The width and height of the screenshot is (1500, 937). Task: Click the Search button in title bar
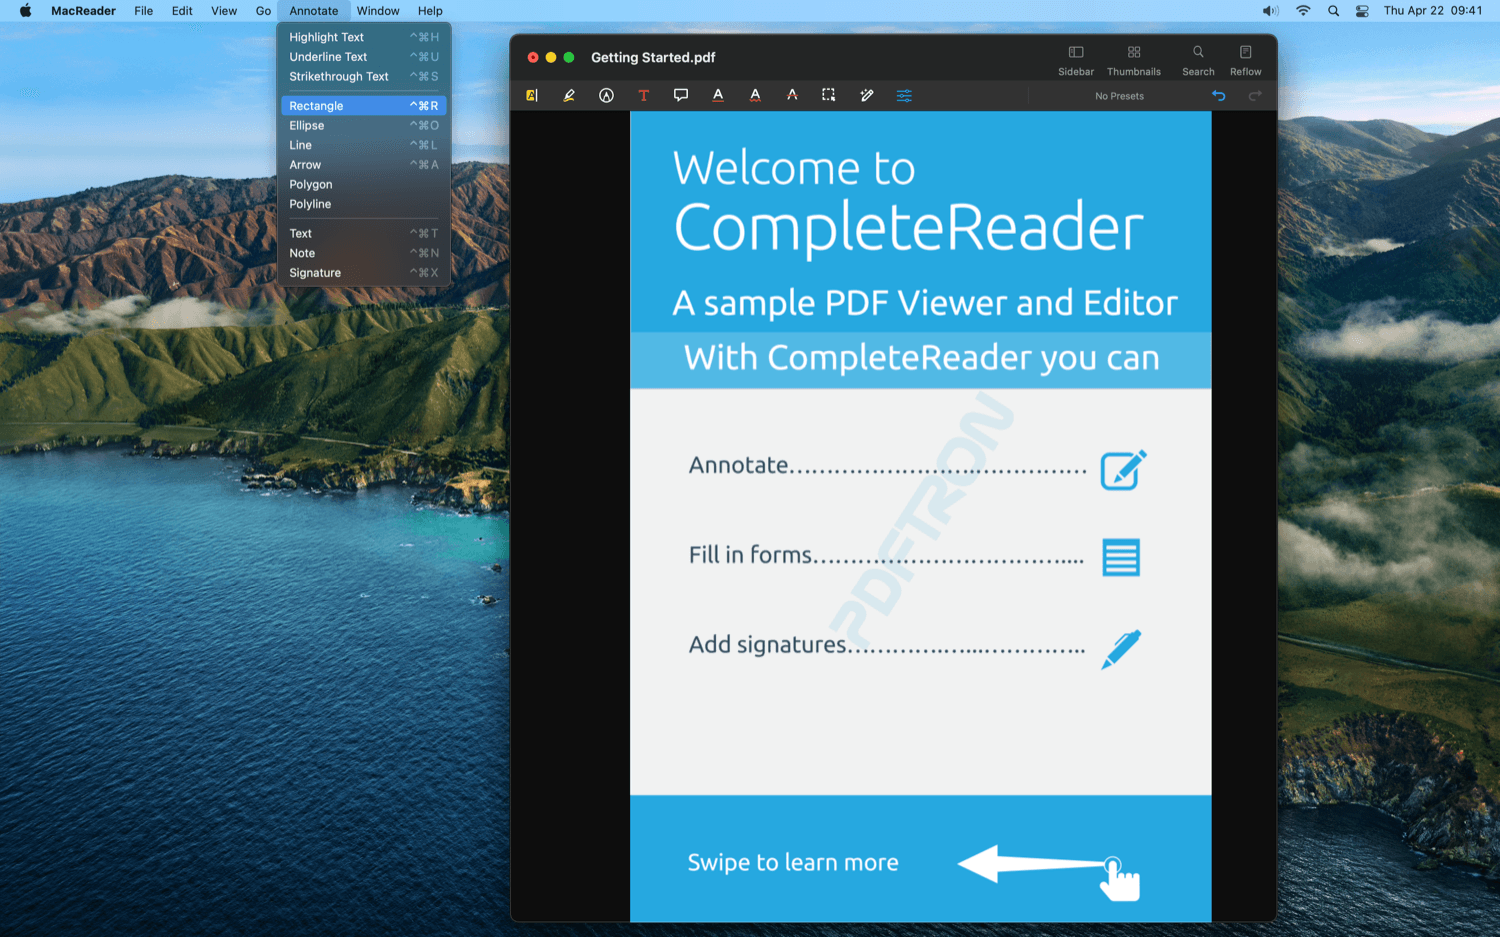coord(1198,60)
